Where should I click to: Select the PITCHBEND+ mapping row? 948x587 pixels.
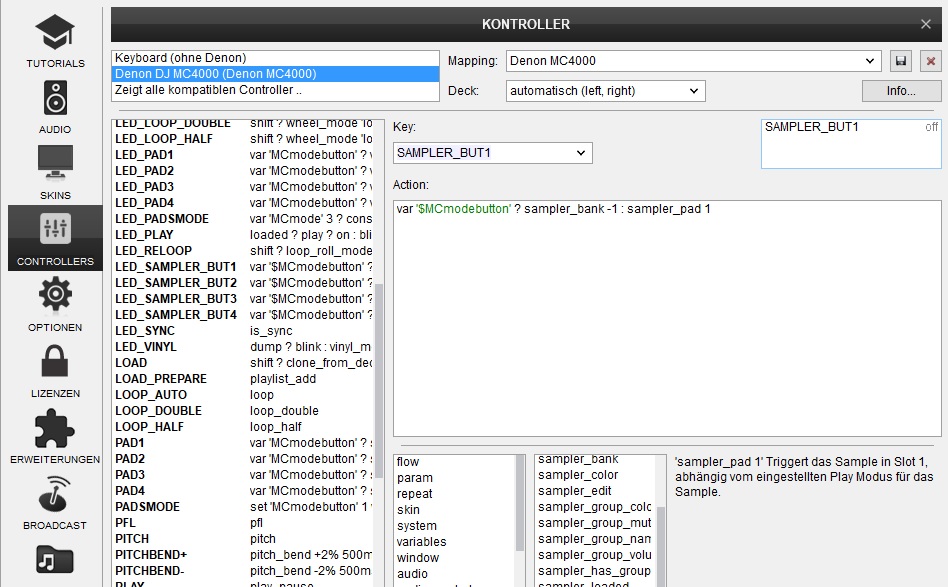(244, 556)
